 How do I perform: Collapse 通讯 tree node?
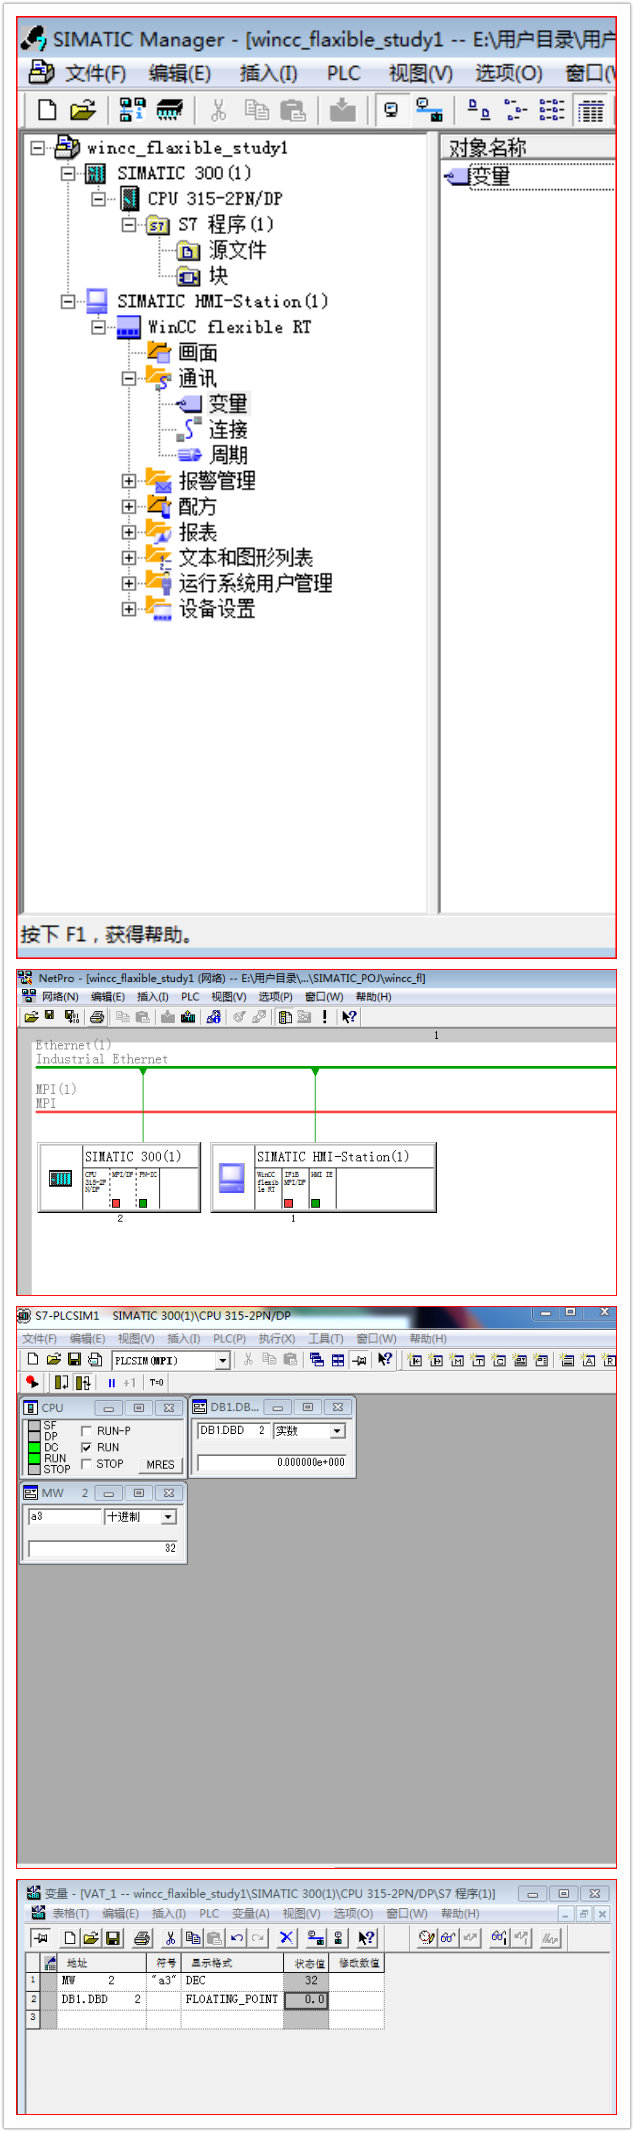pyautogui.click(x=129, y=378)
